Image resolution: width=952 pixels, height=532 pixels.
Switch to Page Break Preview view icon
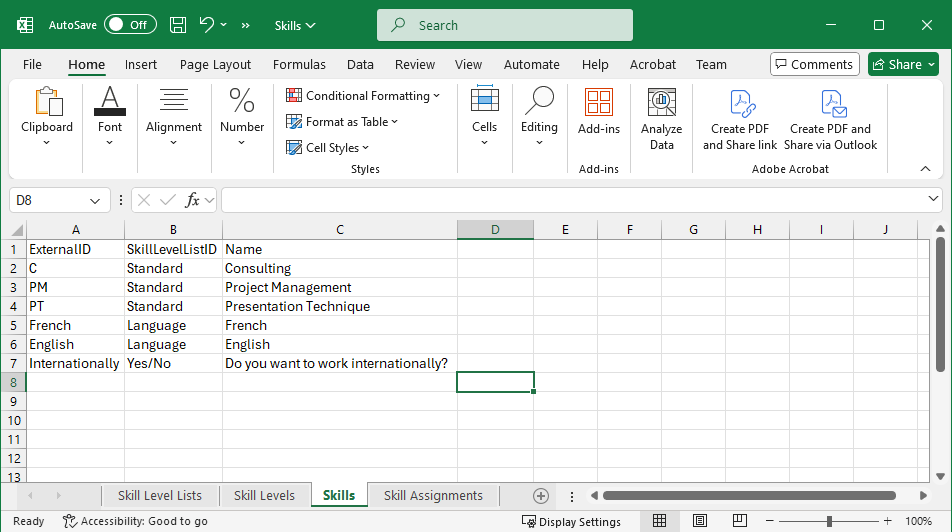pos(738,521)
